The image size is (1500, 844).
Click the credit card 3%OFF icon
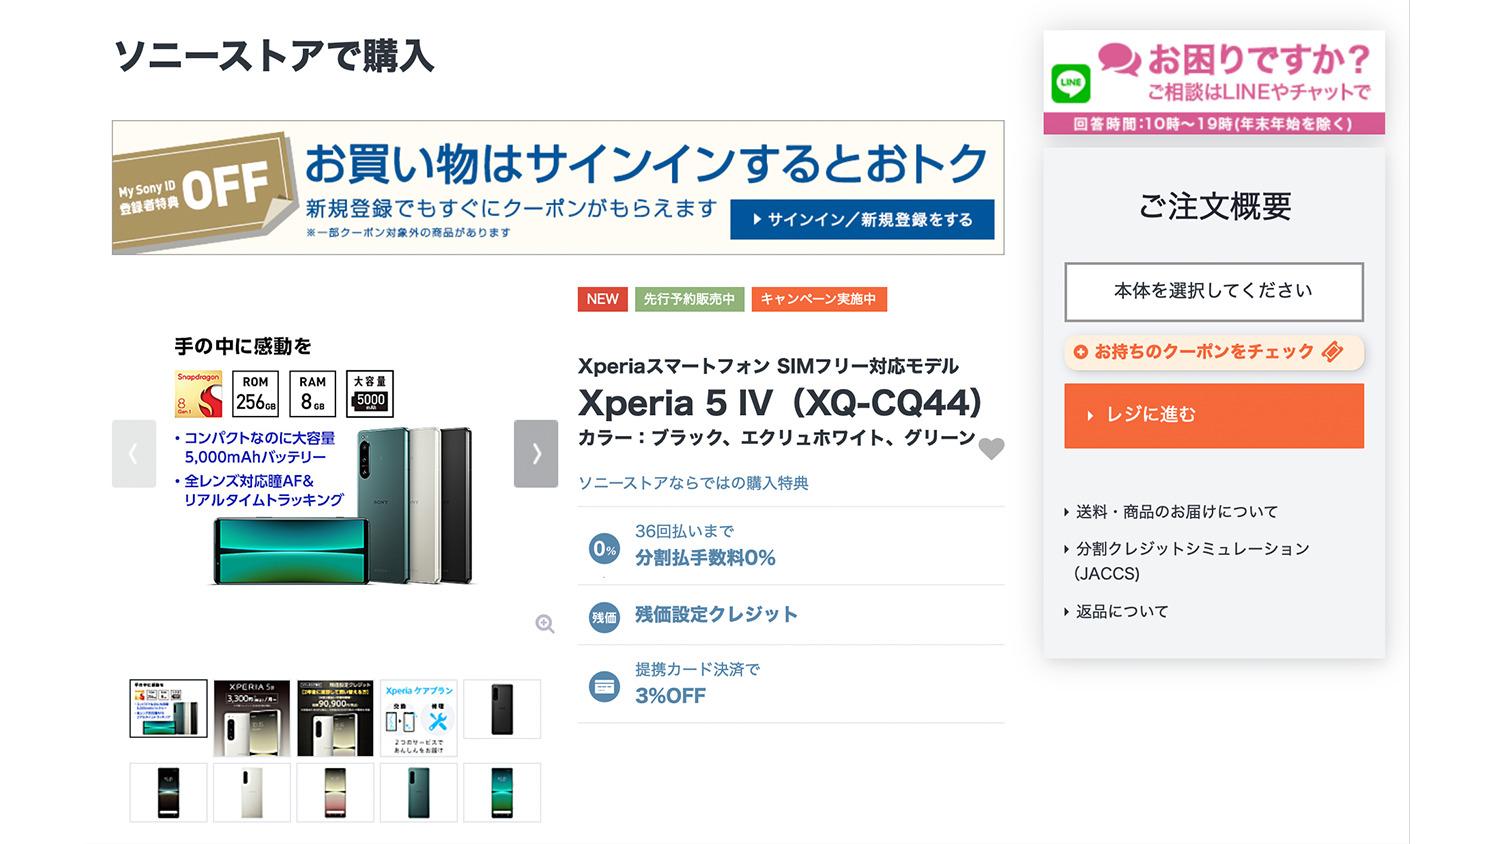pos(604,686)
